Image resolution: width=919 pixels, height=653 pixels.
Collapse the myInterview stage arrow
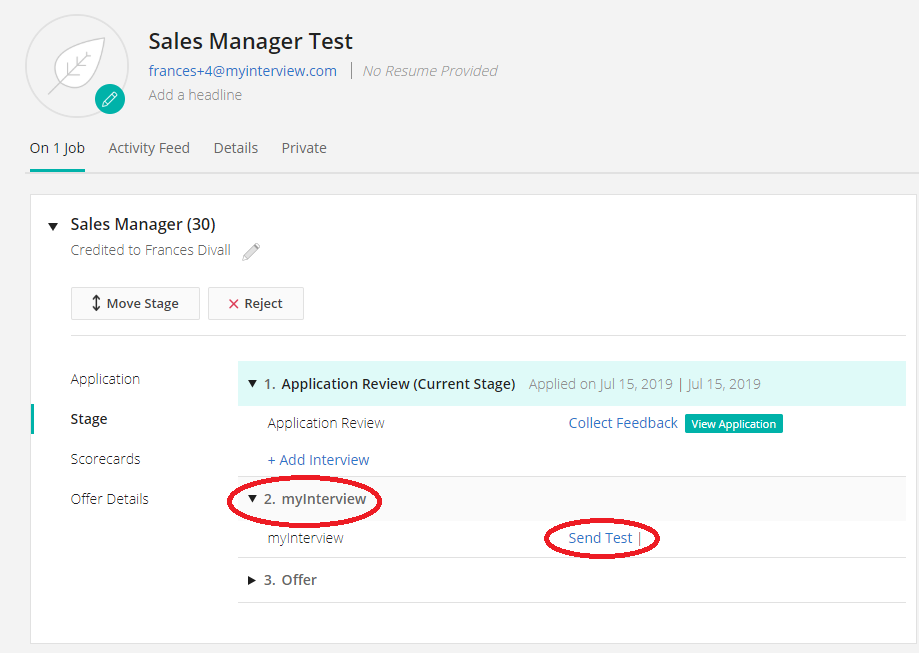pos(253,499)
